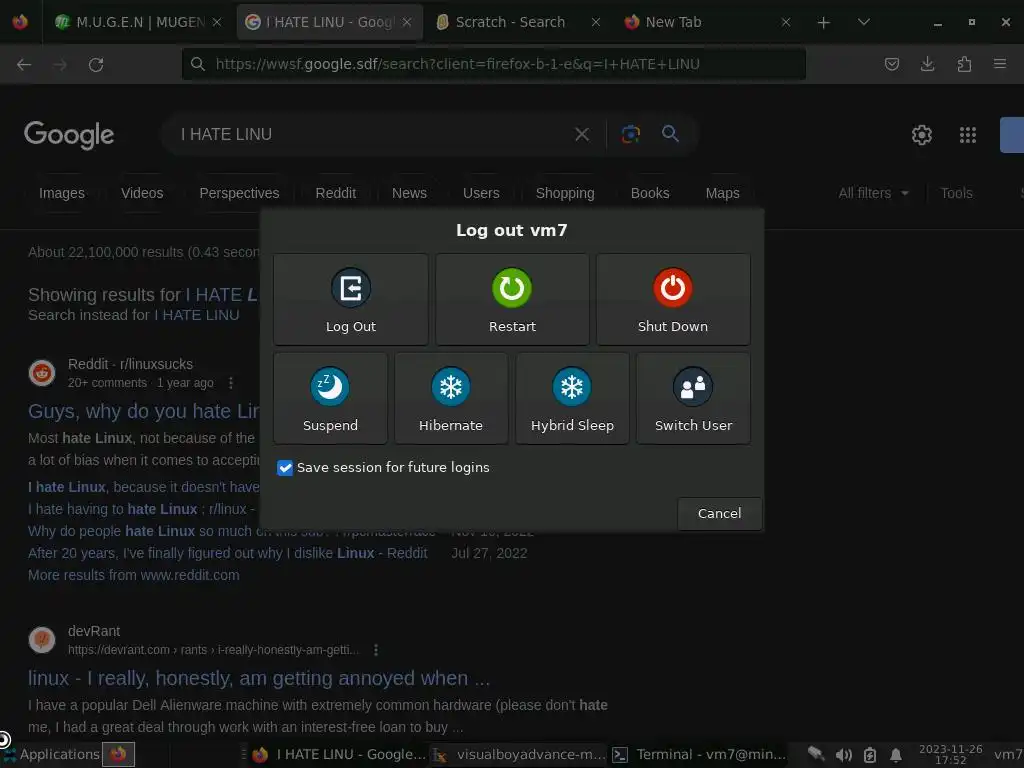Open the volume control tray icon
This screenshot has width=1024, height=768.
click(x=843, y=755)
